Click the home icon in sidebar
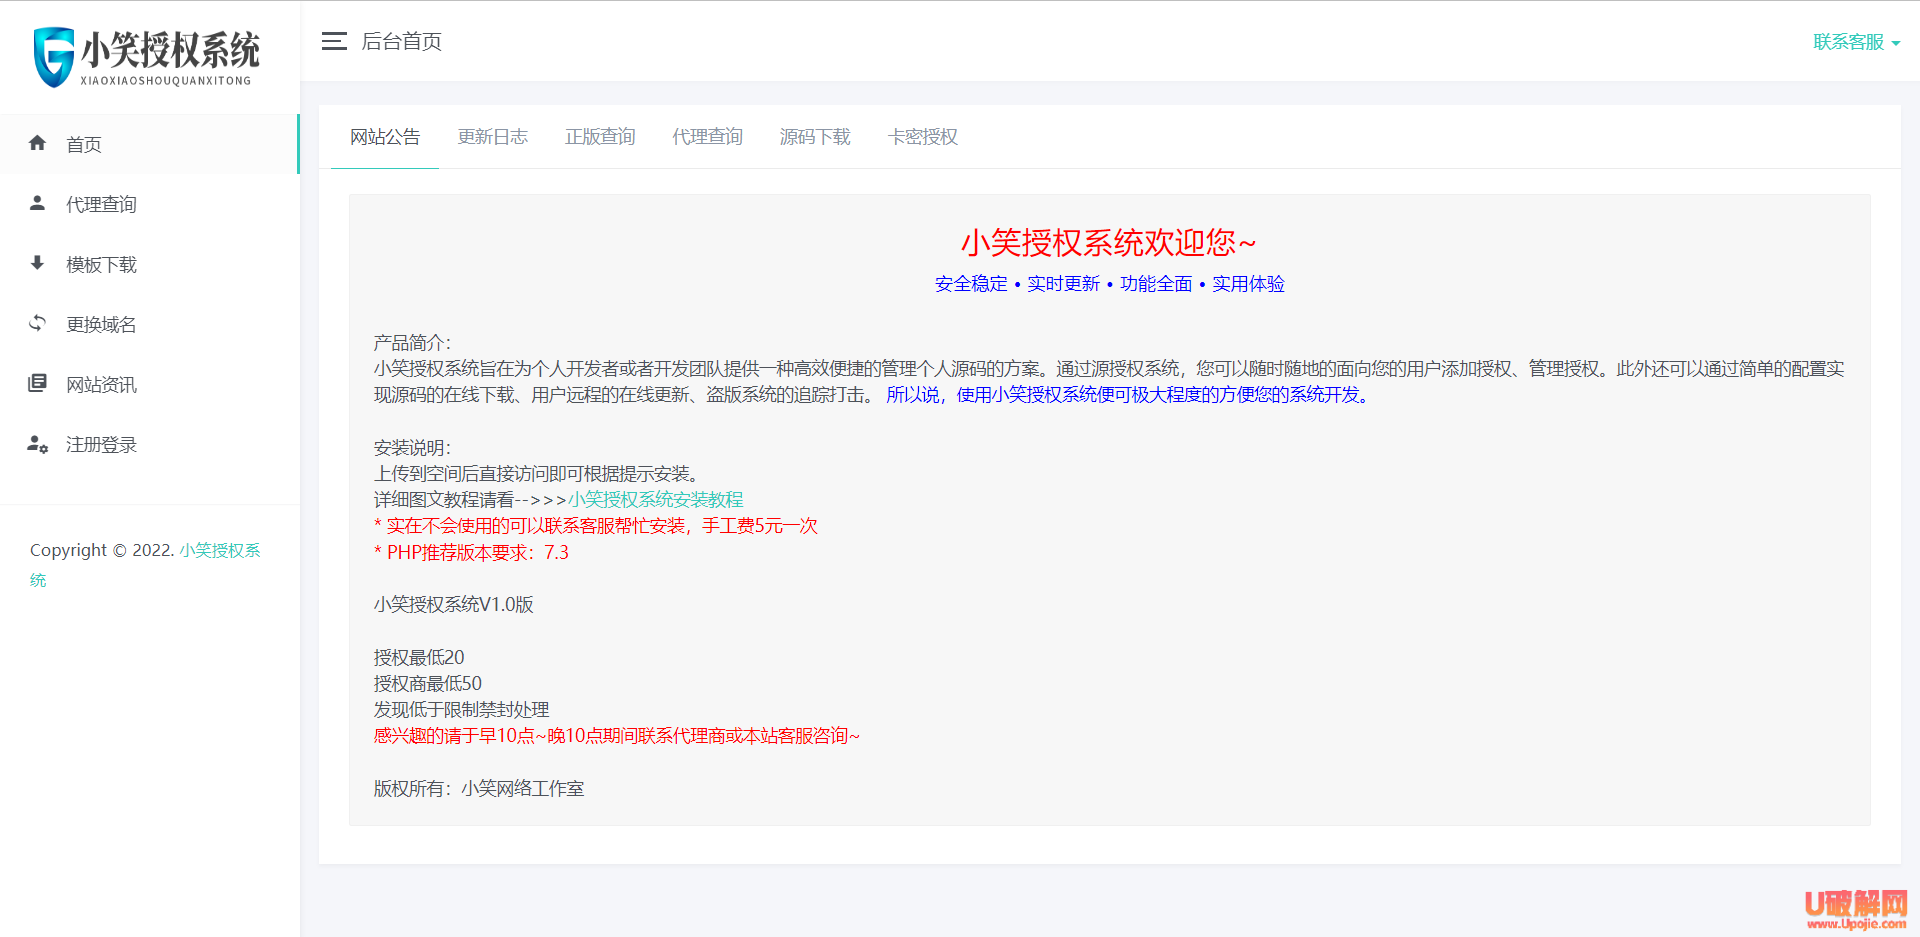Screen dimensions: 1920x937 (38, 143)
